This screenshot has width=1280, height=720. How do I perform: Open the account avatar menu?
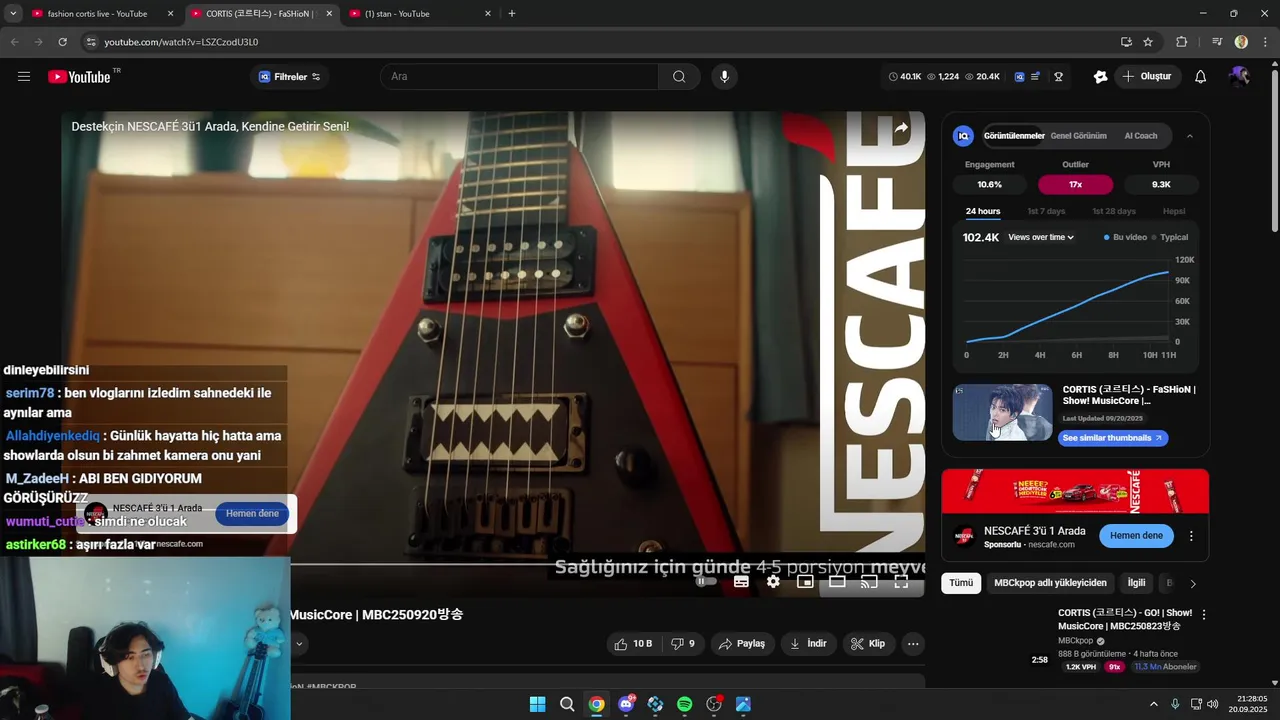(x=1240, y=77)
